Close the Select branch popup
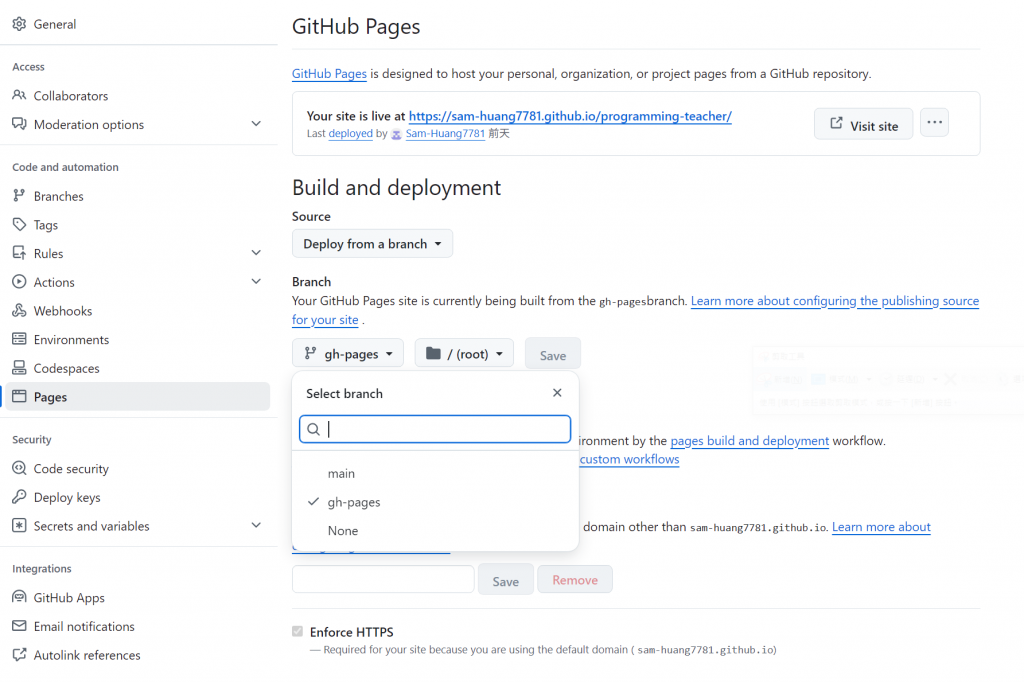 [x=557, y=393]
